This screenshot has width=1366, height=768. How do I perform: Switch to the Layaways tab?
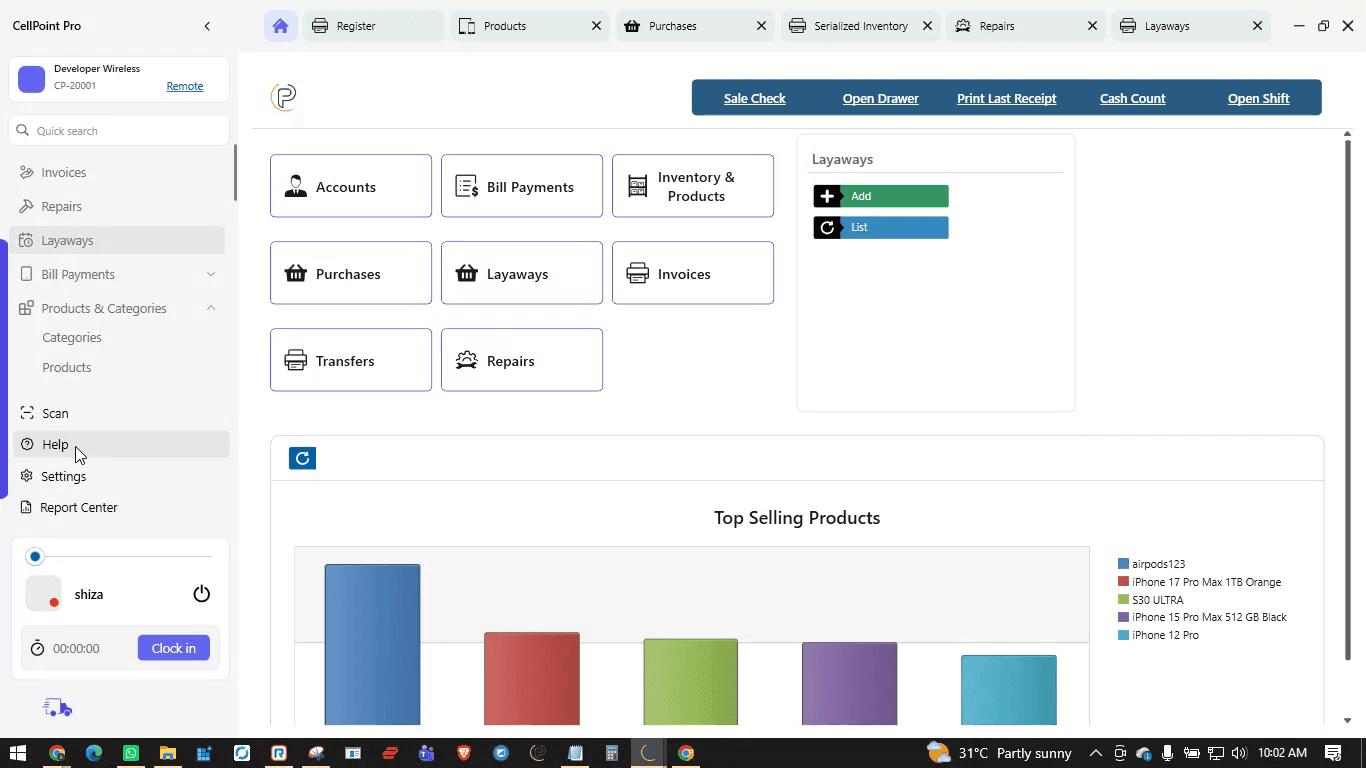tap(1190, 26)
